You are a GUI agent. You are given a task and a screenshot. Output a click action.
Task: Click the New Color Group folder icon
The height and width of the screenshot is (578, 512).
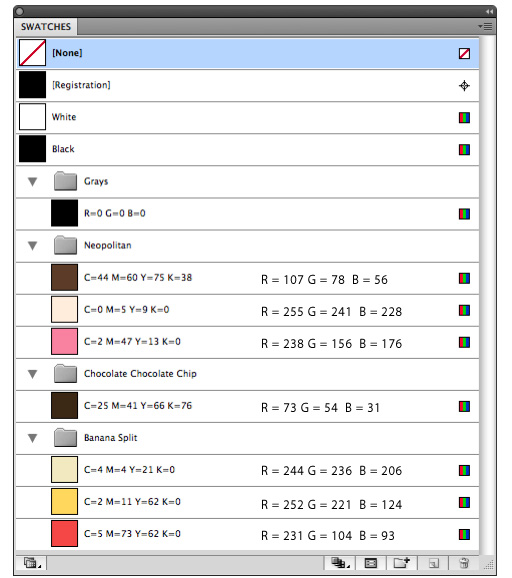pos(401,563)
